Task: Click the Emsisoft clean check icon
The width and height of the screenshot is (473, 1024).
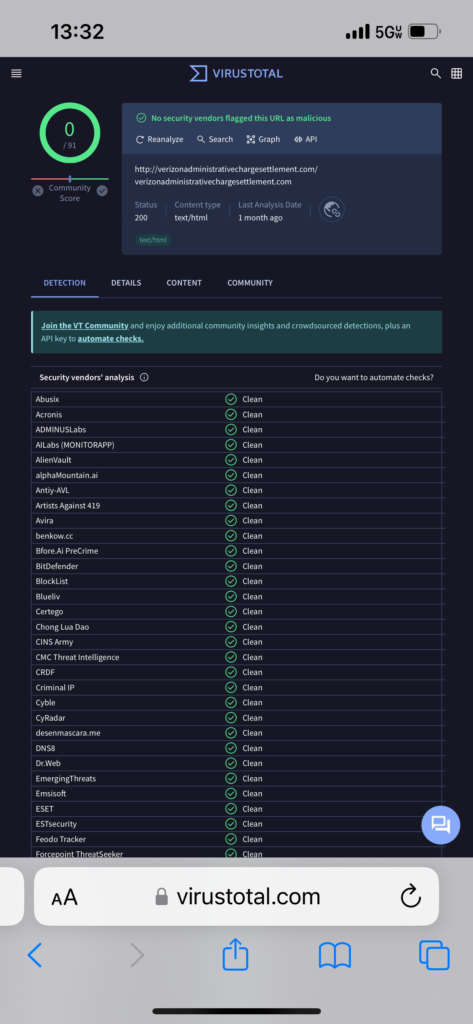Action: pos(231,793)
